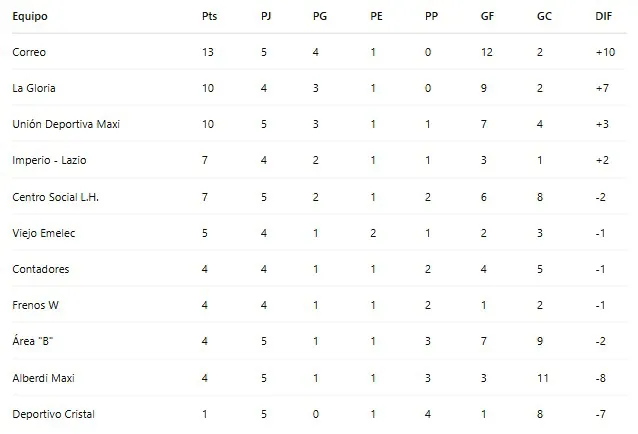Click the DIF column header
This screenshot has height=434, width=638.
click(x=603, y=17)
